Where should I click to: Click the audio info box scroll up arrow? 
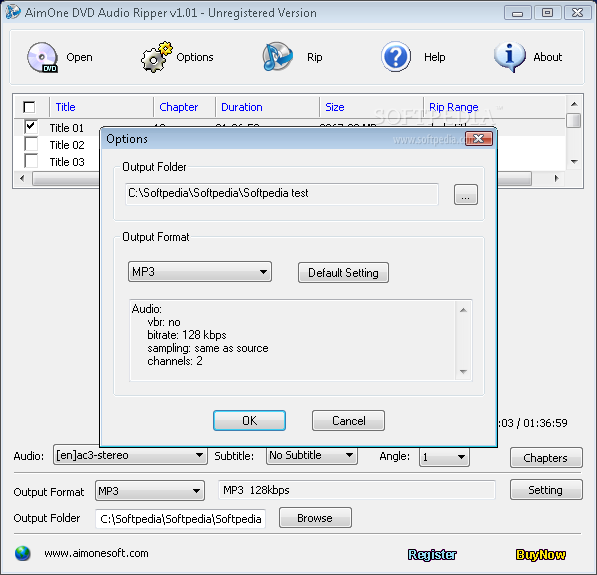click(x=463, y=310)
